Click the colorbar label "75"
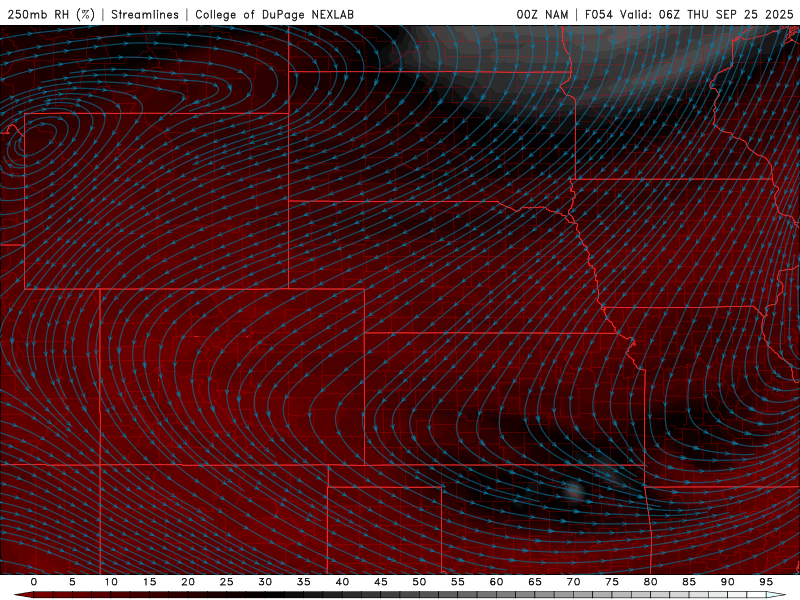This screenshot has height=600, width=800. pyautogui.click(x=612, y=582)
